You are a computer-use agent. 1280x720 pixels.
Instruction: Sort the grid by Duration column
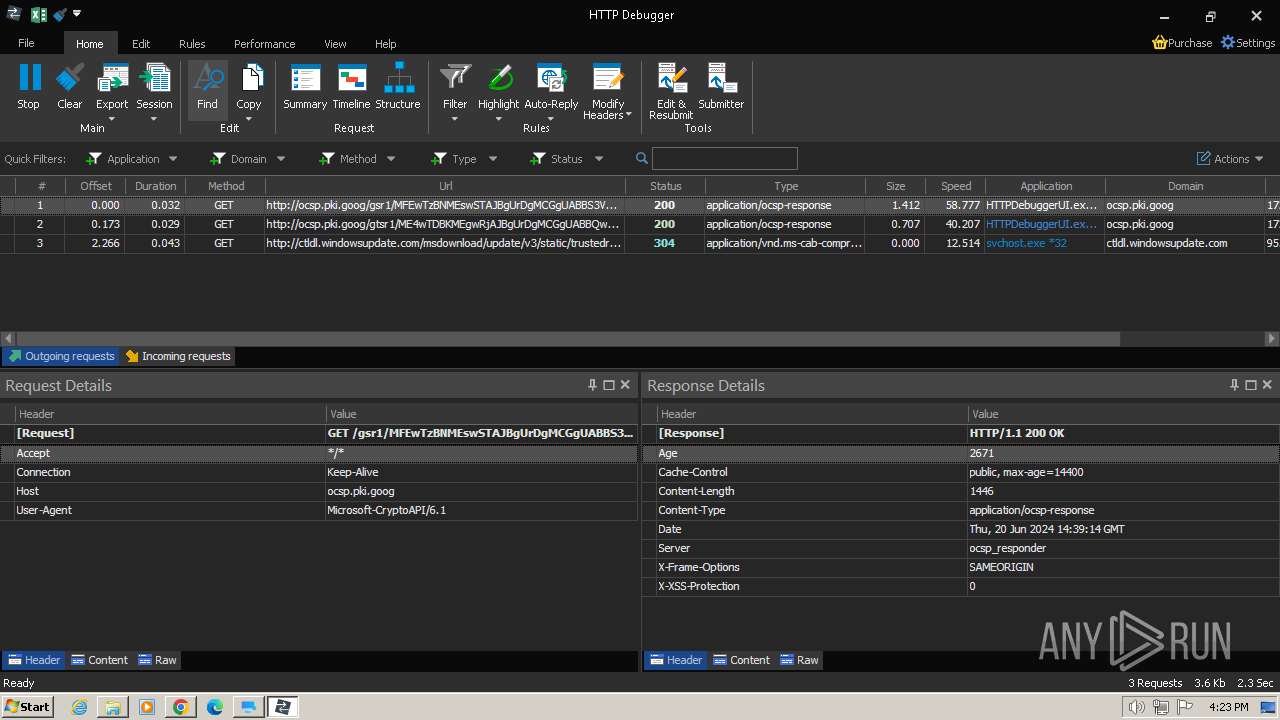pos(155,186)
